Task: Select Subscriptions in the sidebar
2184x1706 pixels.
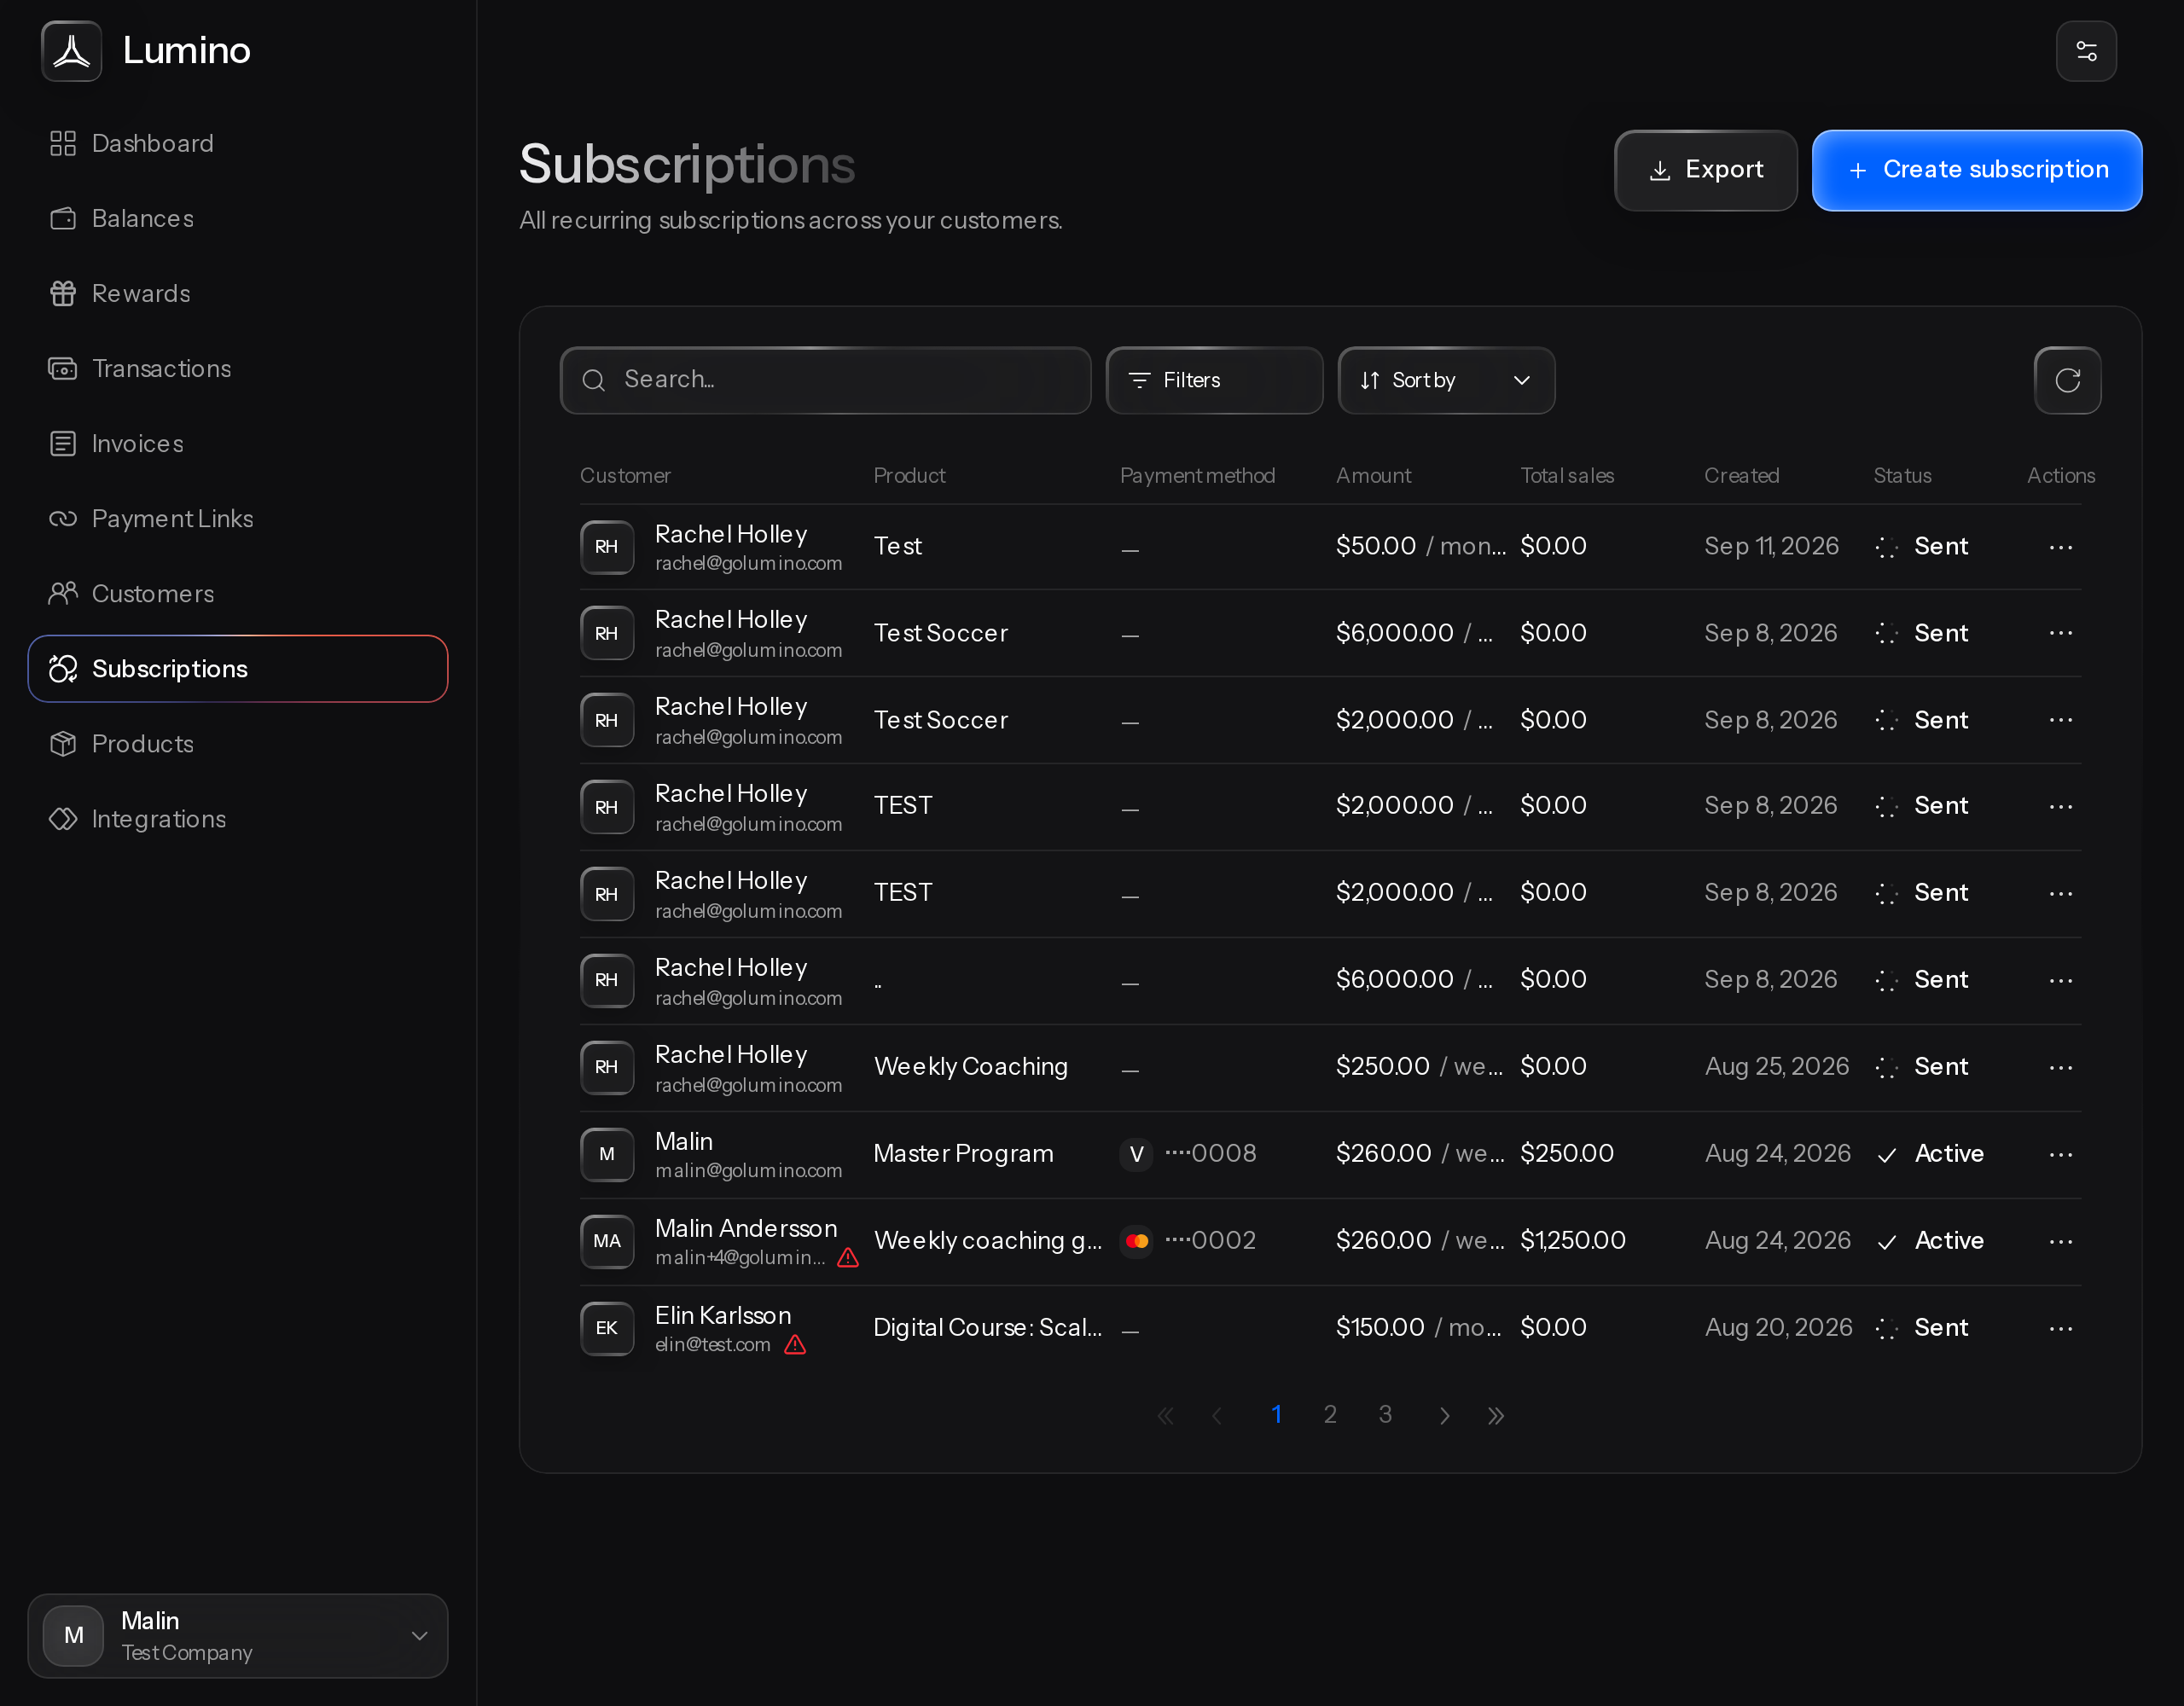Action: click(x=238, y=668)
